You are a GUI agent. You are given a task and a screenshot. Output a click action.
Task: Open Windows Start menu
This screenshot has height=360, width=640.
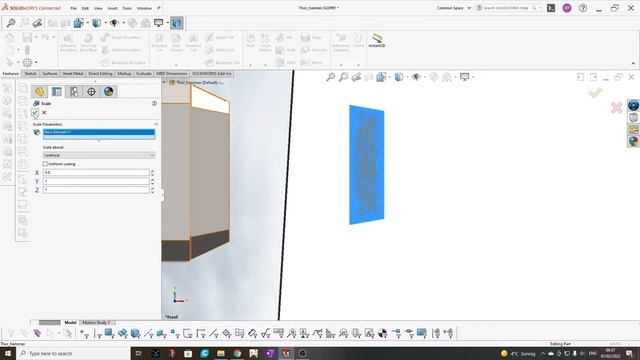(8, 353)
